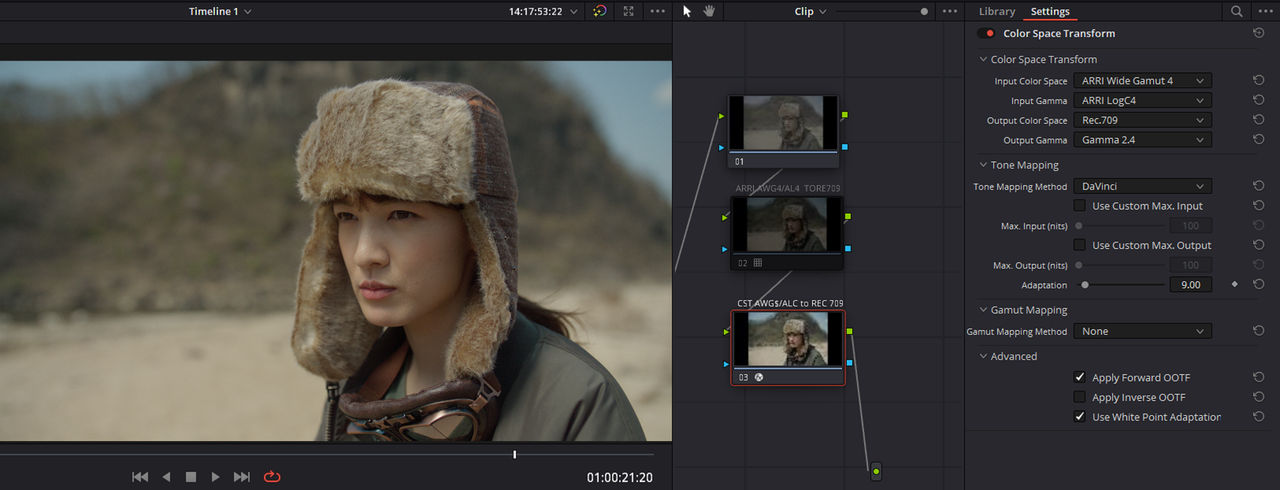
Task: Open node editor three-dot options menu
Action: click(950, 11)
